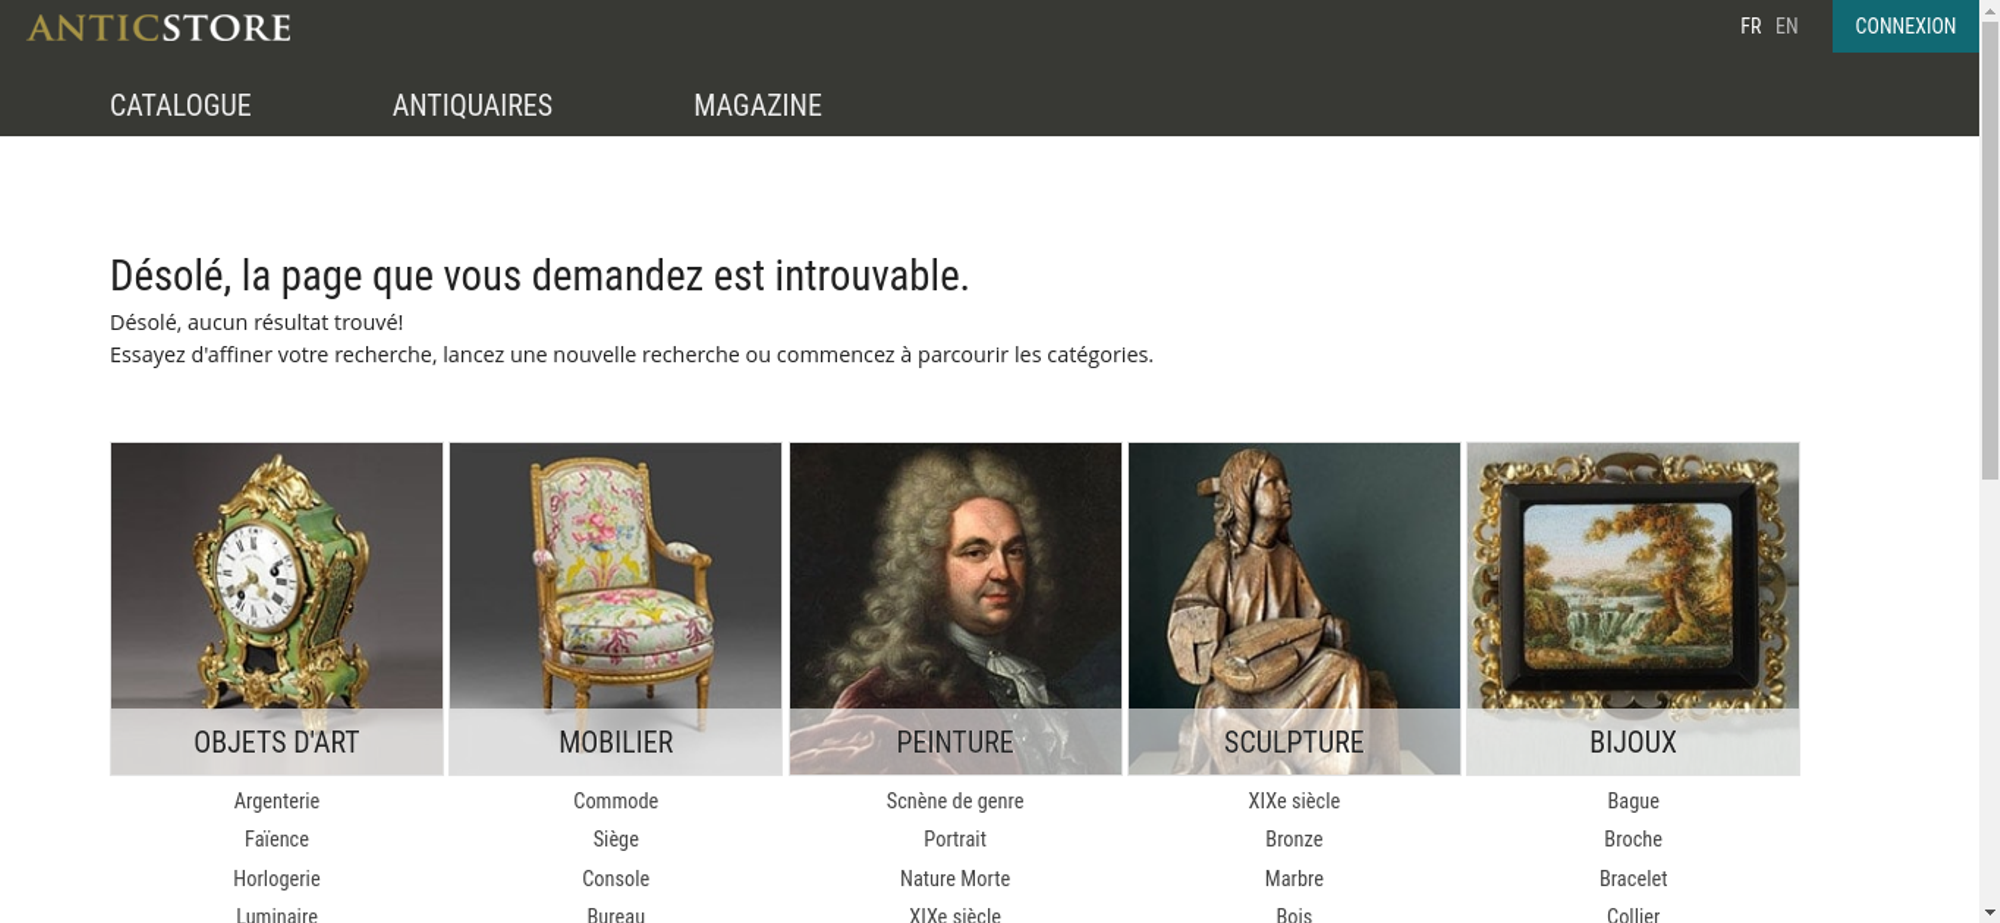2000x923 pixels.
Task: Click the AnticStore logo
Action: pos(159,27)
